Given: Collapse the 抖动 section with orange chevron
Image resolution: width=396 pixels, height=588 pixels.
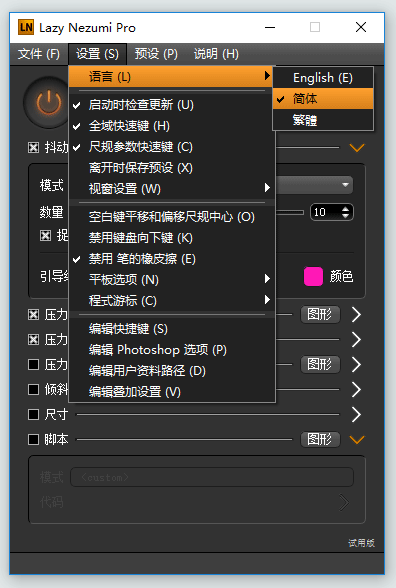Looking at the screenshot, I should pos(357,147).
